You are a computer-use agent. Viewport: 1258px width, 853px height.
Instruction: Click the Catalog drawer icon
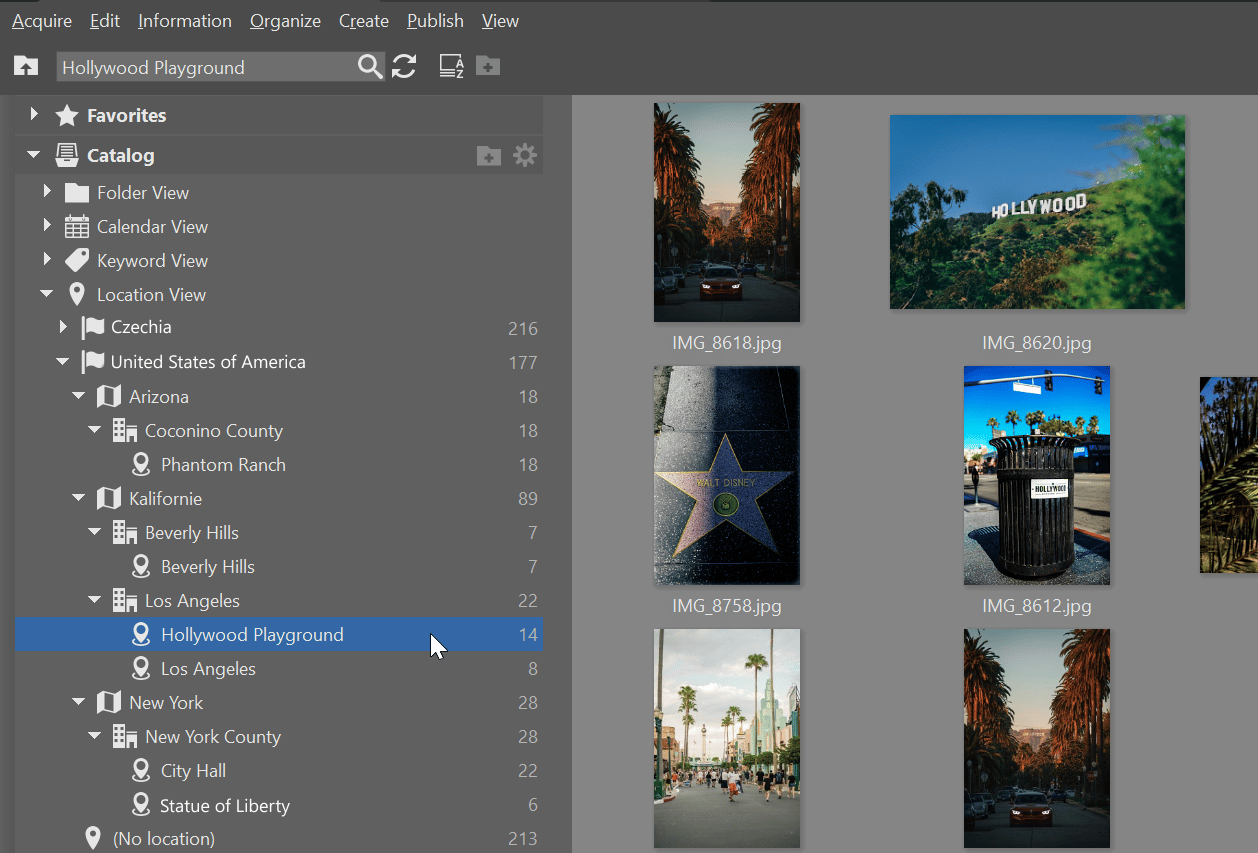click(x=67, y=155)
